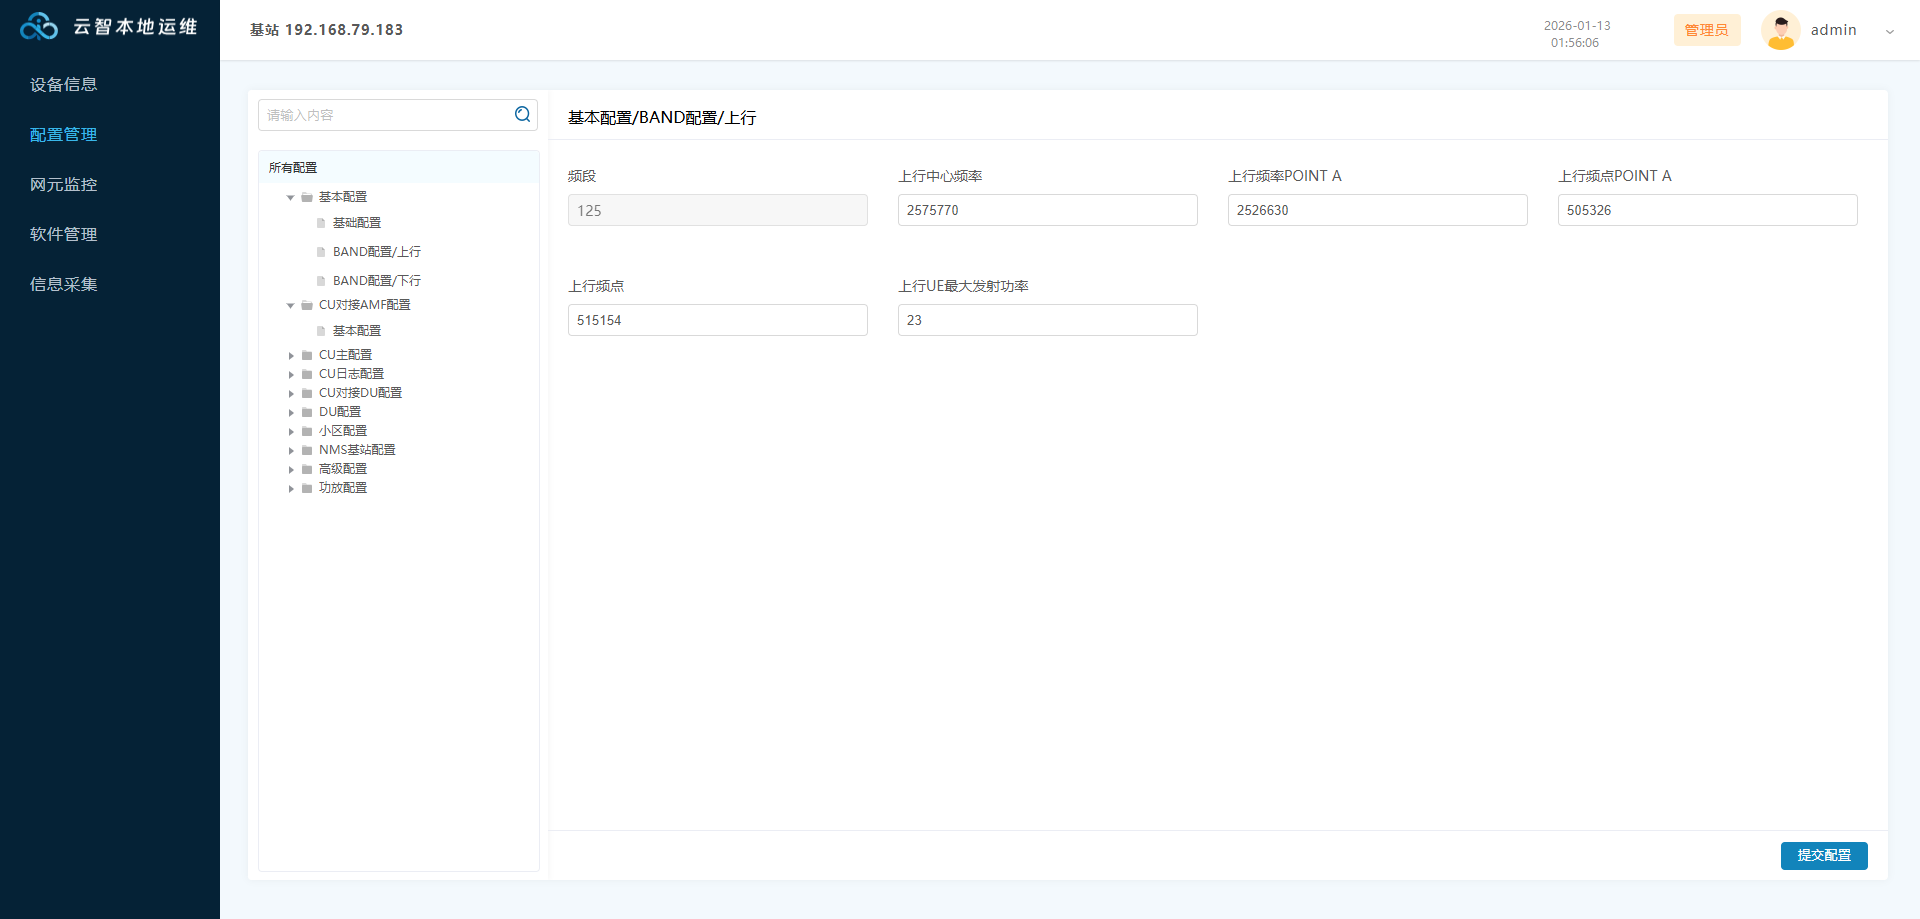This screenshot has height=919, width=1920.
Task: Collapse the CU对接AMF配置 tree node
Action: point(291,306)
